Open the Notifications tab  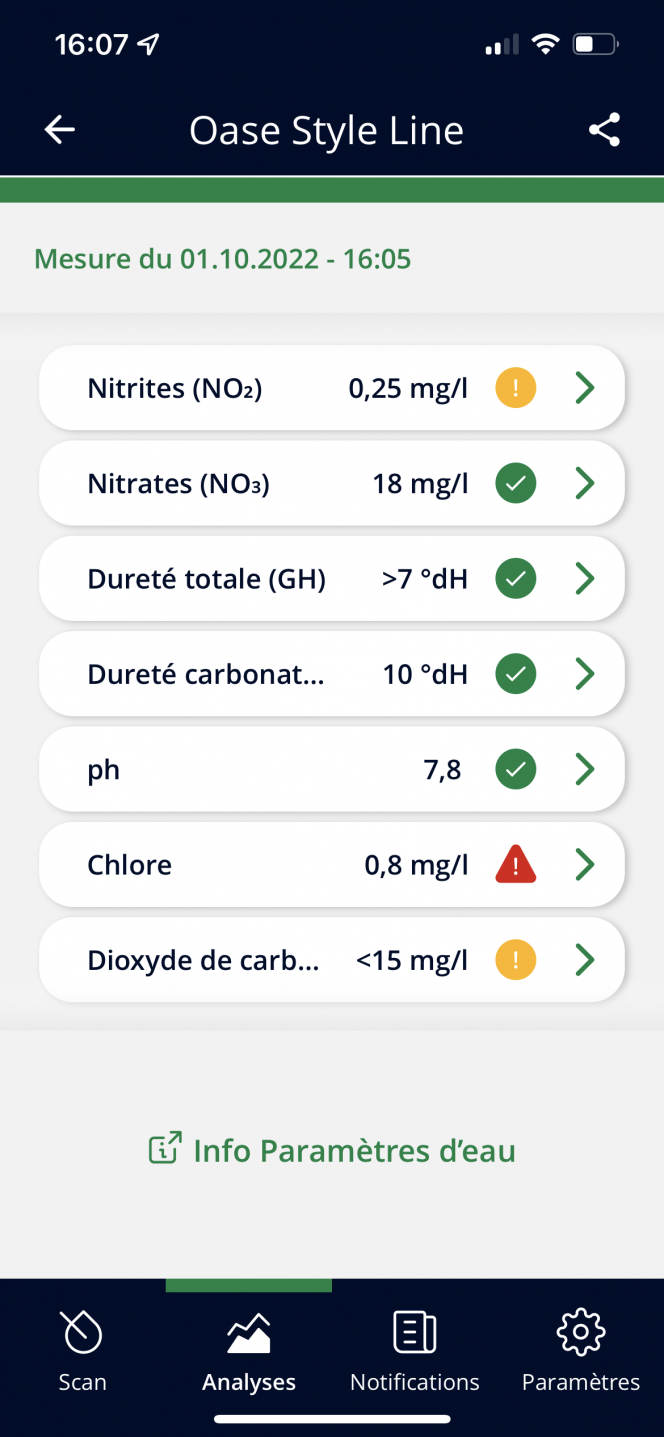(414, 1352)
